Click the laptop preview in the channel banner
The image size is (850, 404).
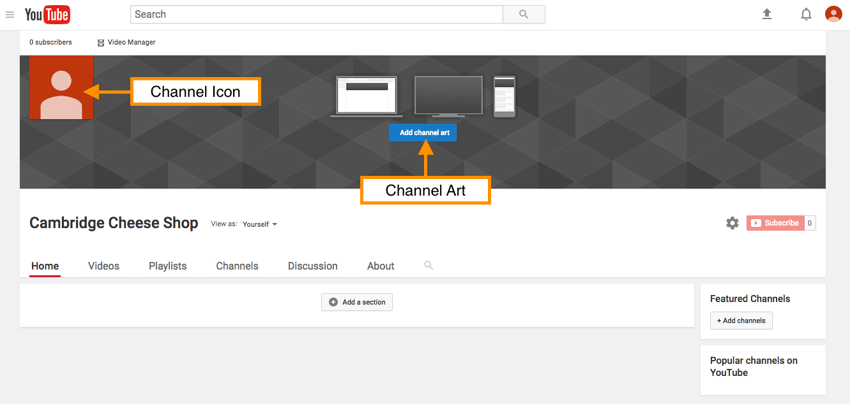(366, 97)
